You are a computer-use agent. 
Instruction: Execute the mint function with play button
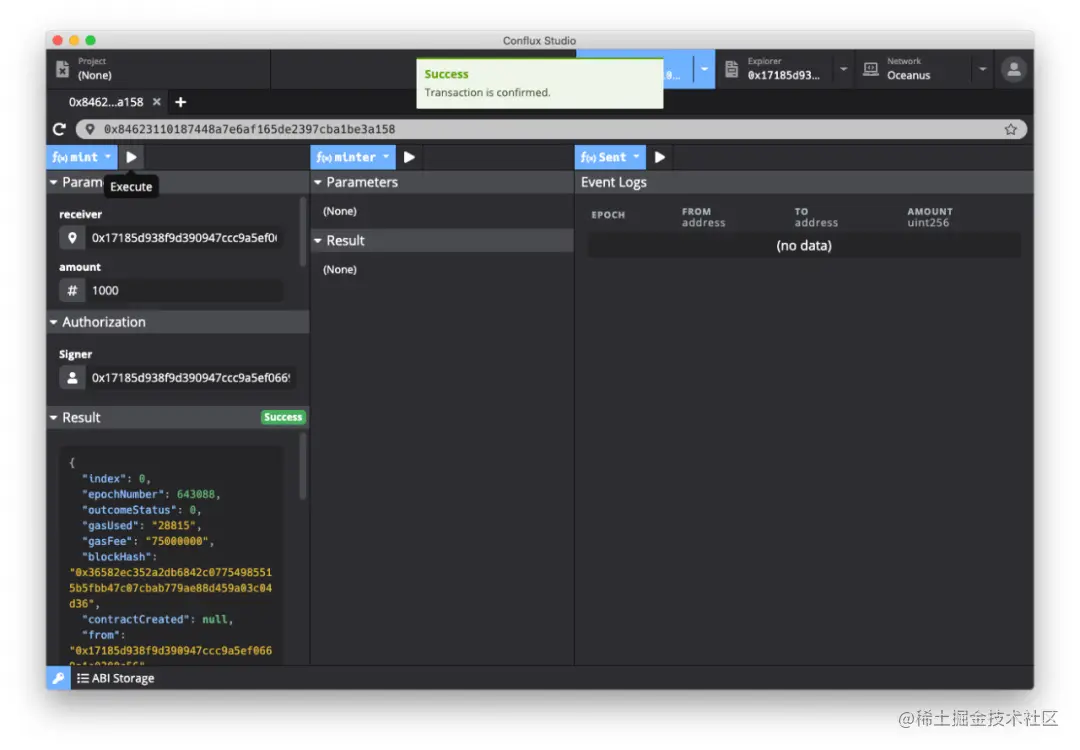click(x=131, y=157)
